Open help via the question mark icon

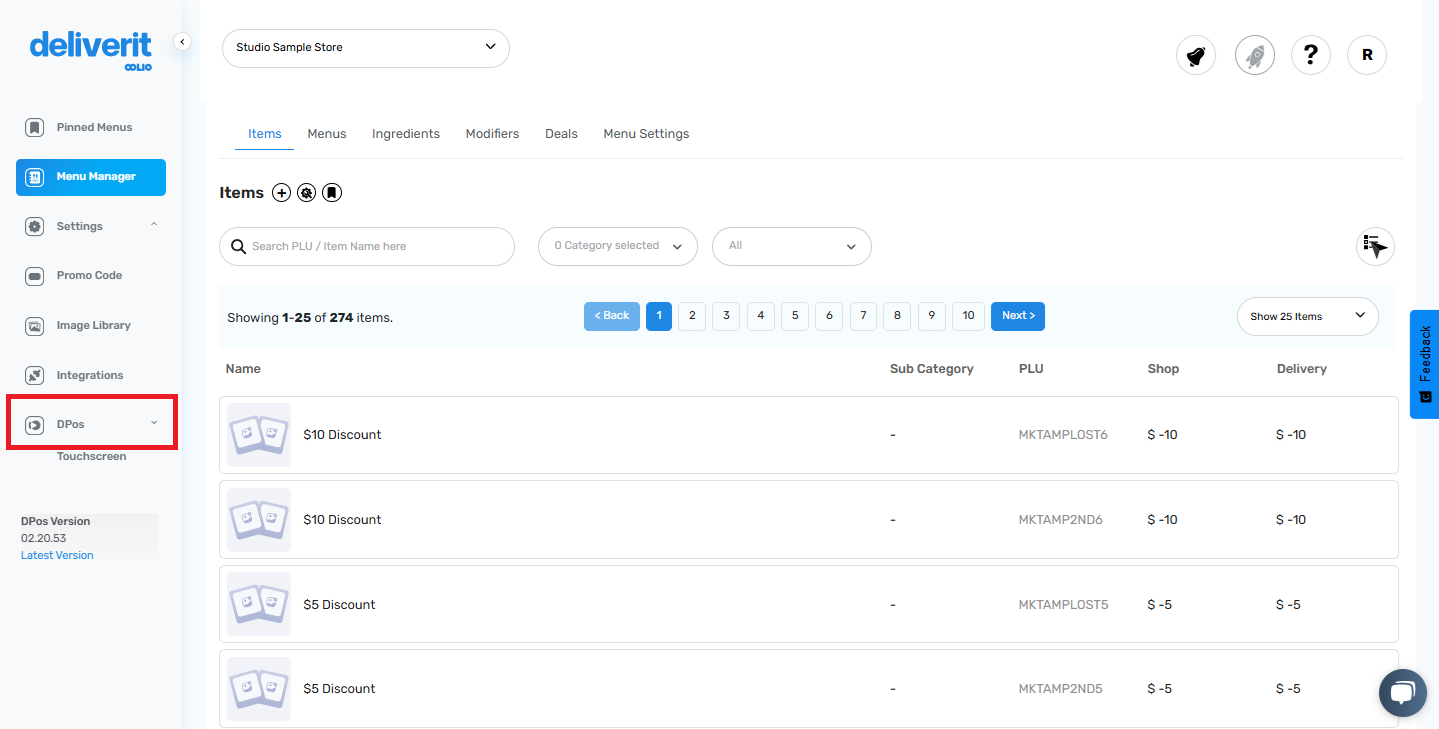point(1310,55)
